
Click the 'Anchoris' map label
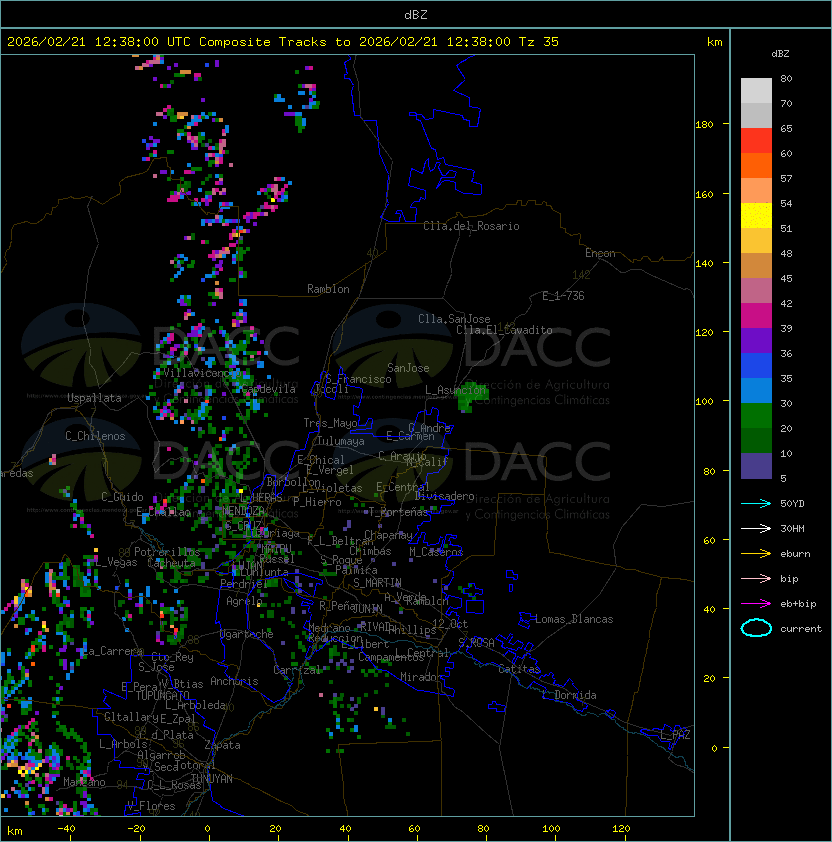(234, 681)
